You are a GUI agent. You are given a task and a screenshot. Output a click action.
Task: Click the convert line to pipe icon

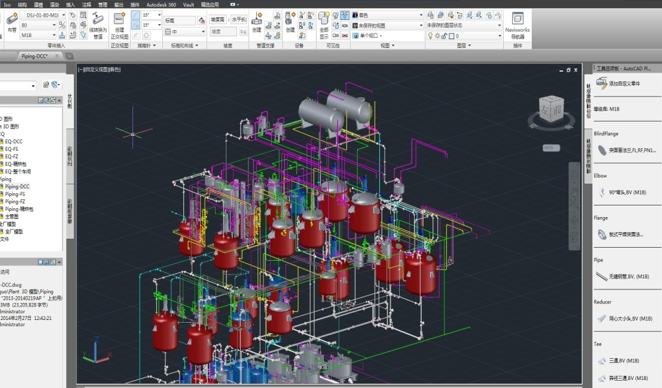98,25
